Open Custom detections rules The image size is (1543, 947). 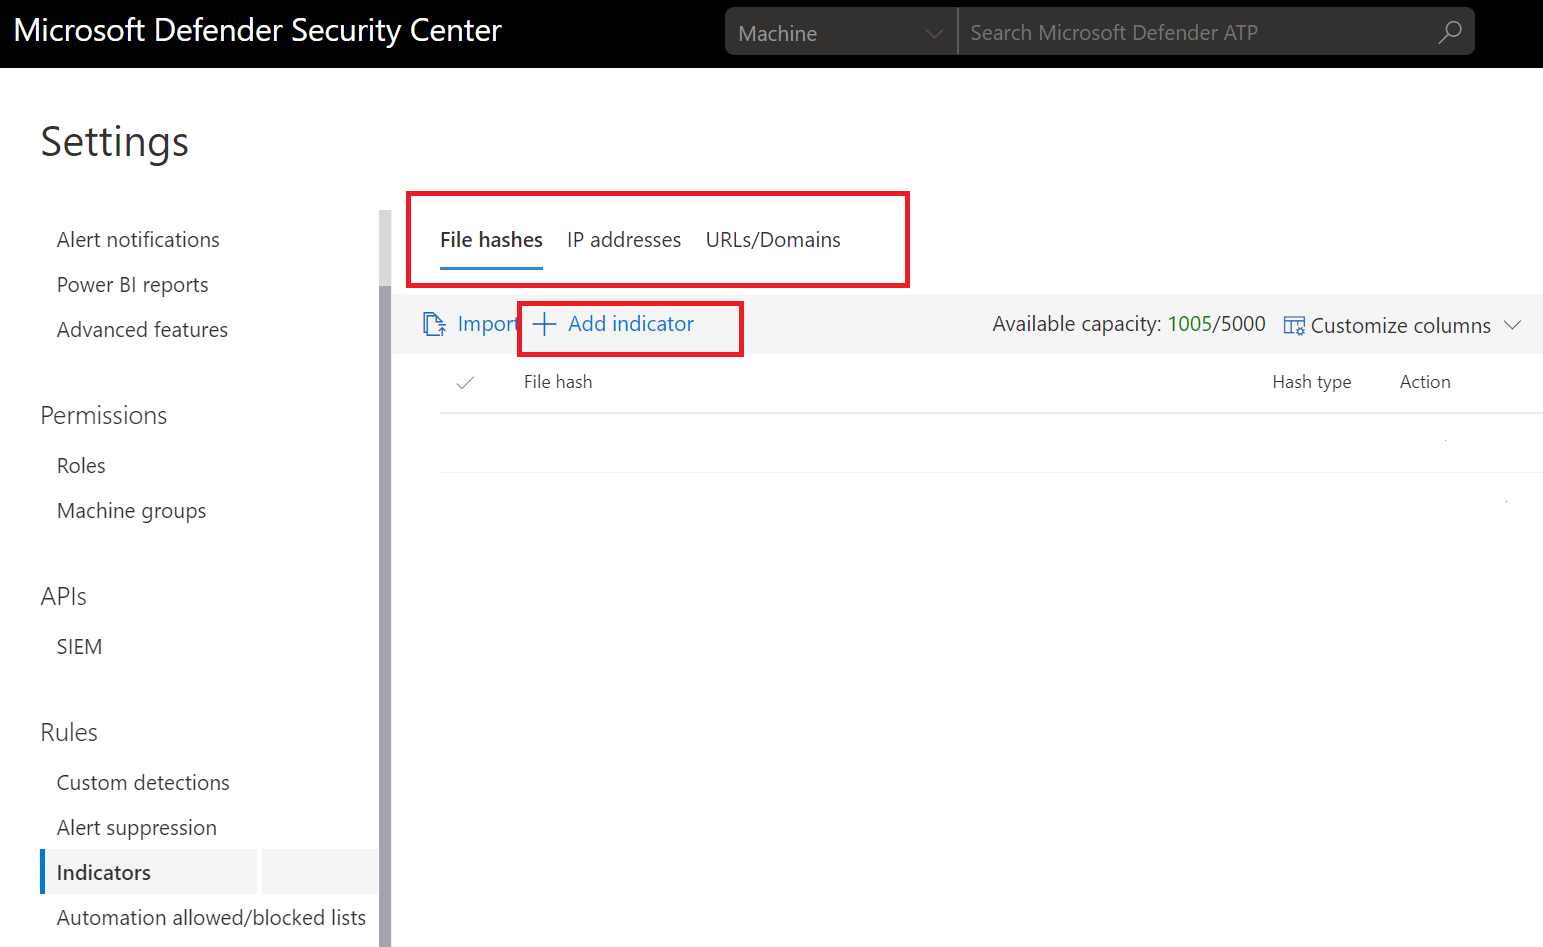coord(143,783)
